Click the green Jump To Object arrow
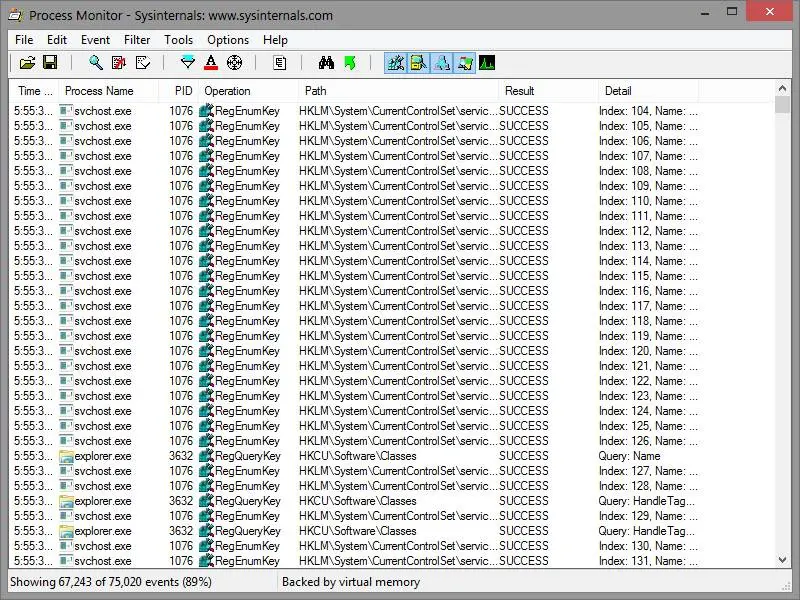800x600 pixels. 349,63
